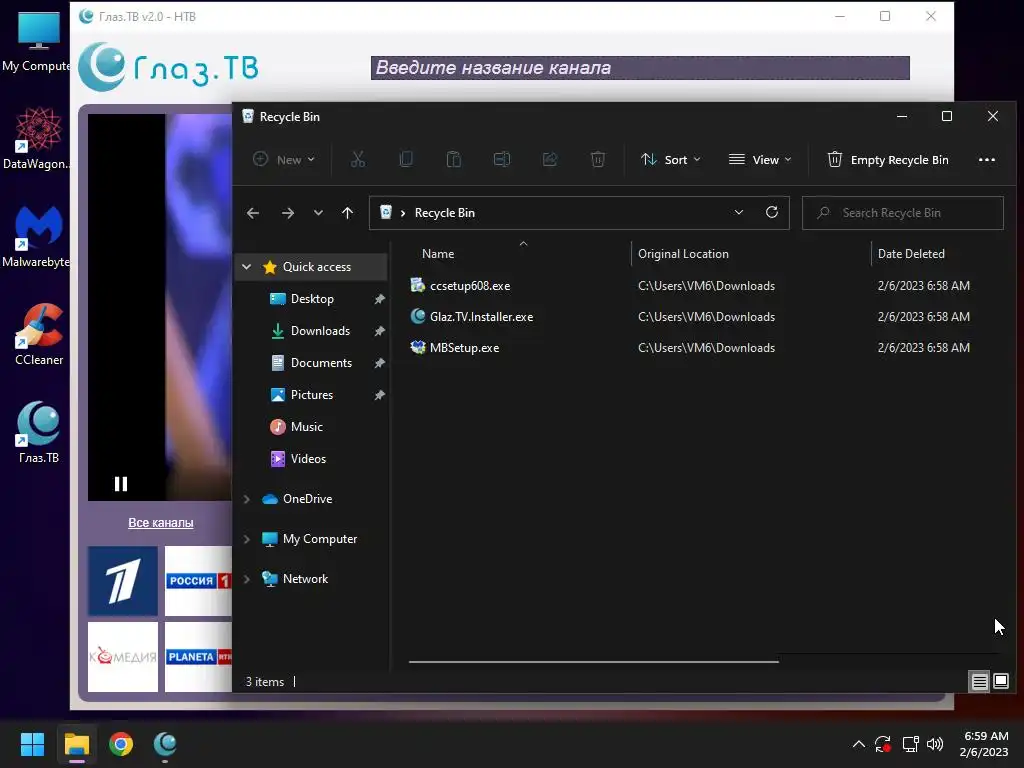Open the New dropdown in Recycle Bin
This screenshot has height=768, width=1024.
point(284,159)
